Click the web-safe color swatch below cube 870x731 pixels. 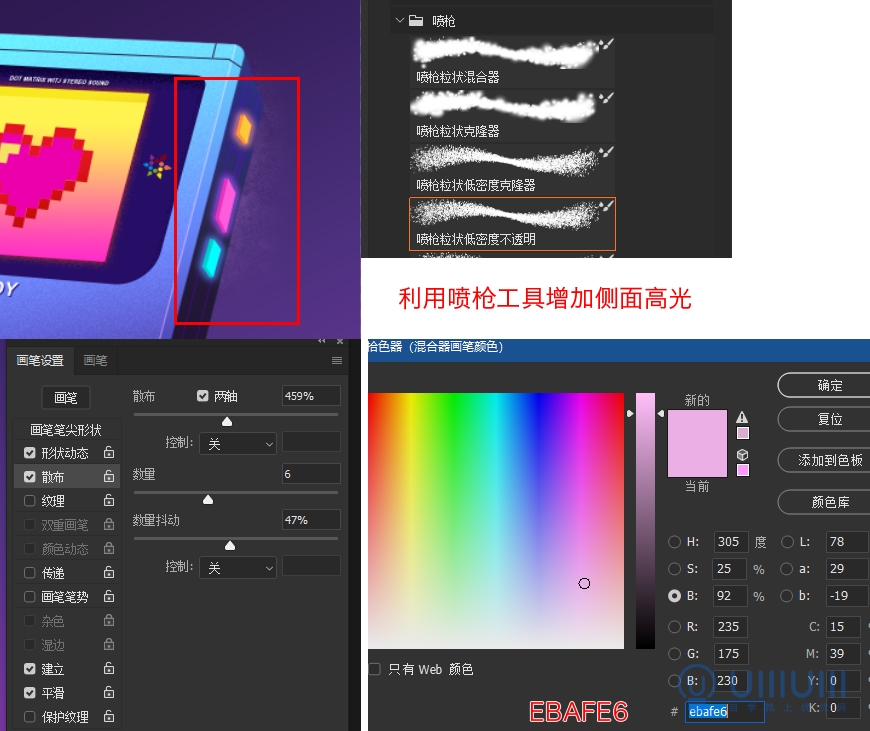[742, 470]
